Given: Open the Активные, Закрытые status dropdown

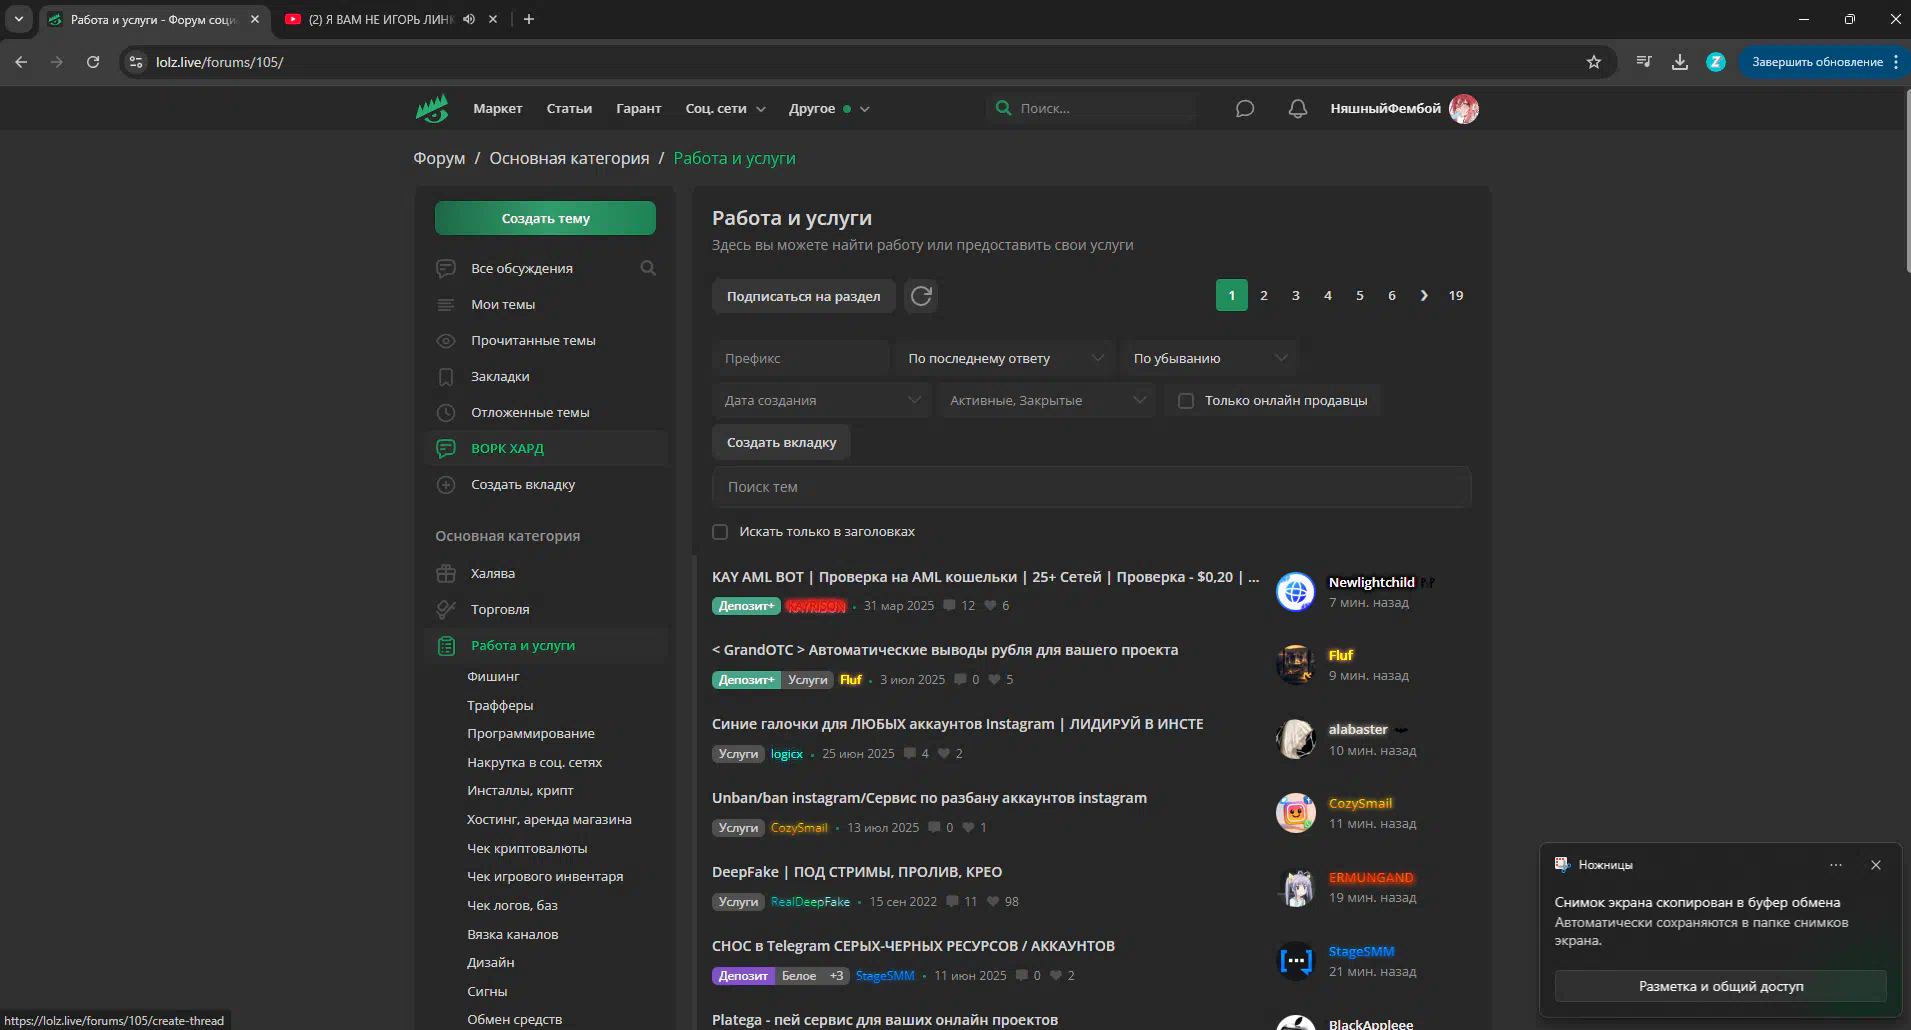Looking at the screenshot, I should (x=1047, y=400).
